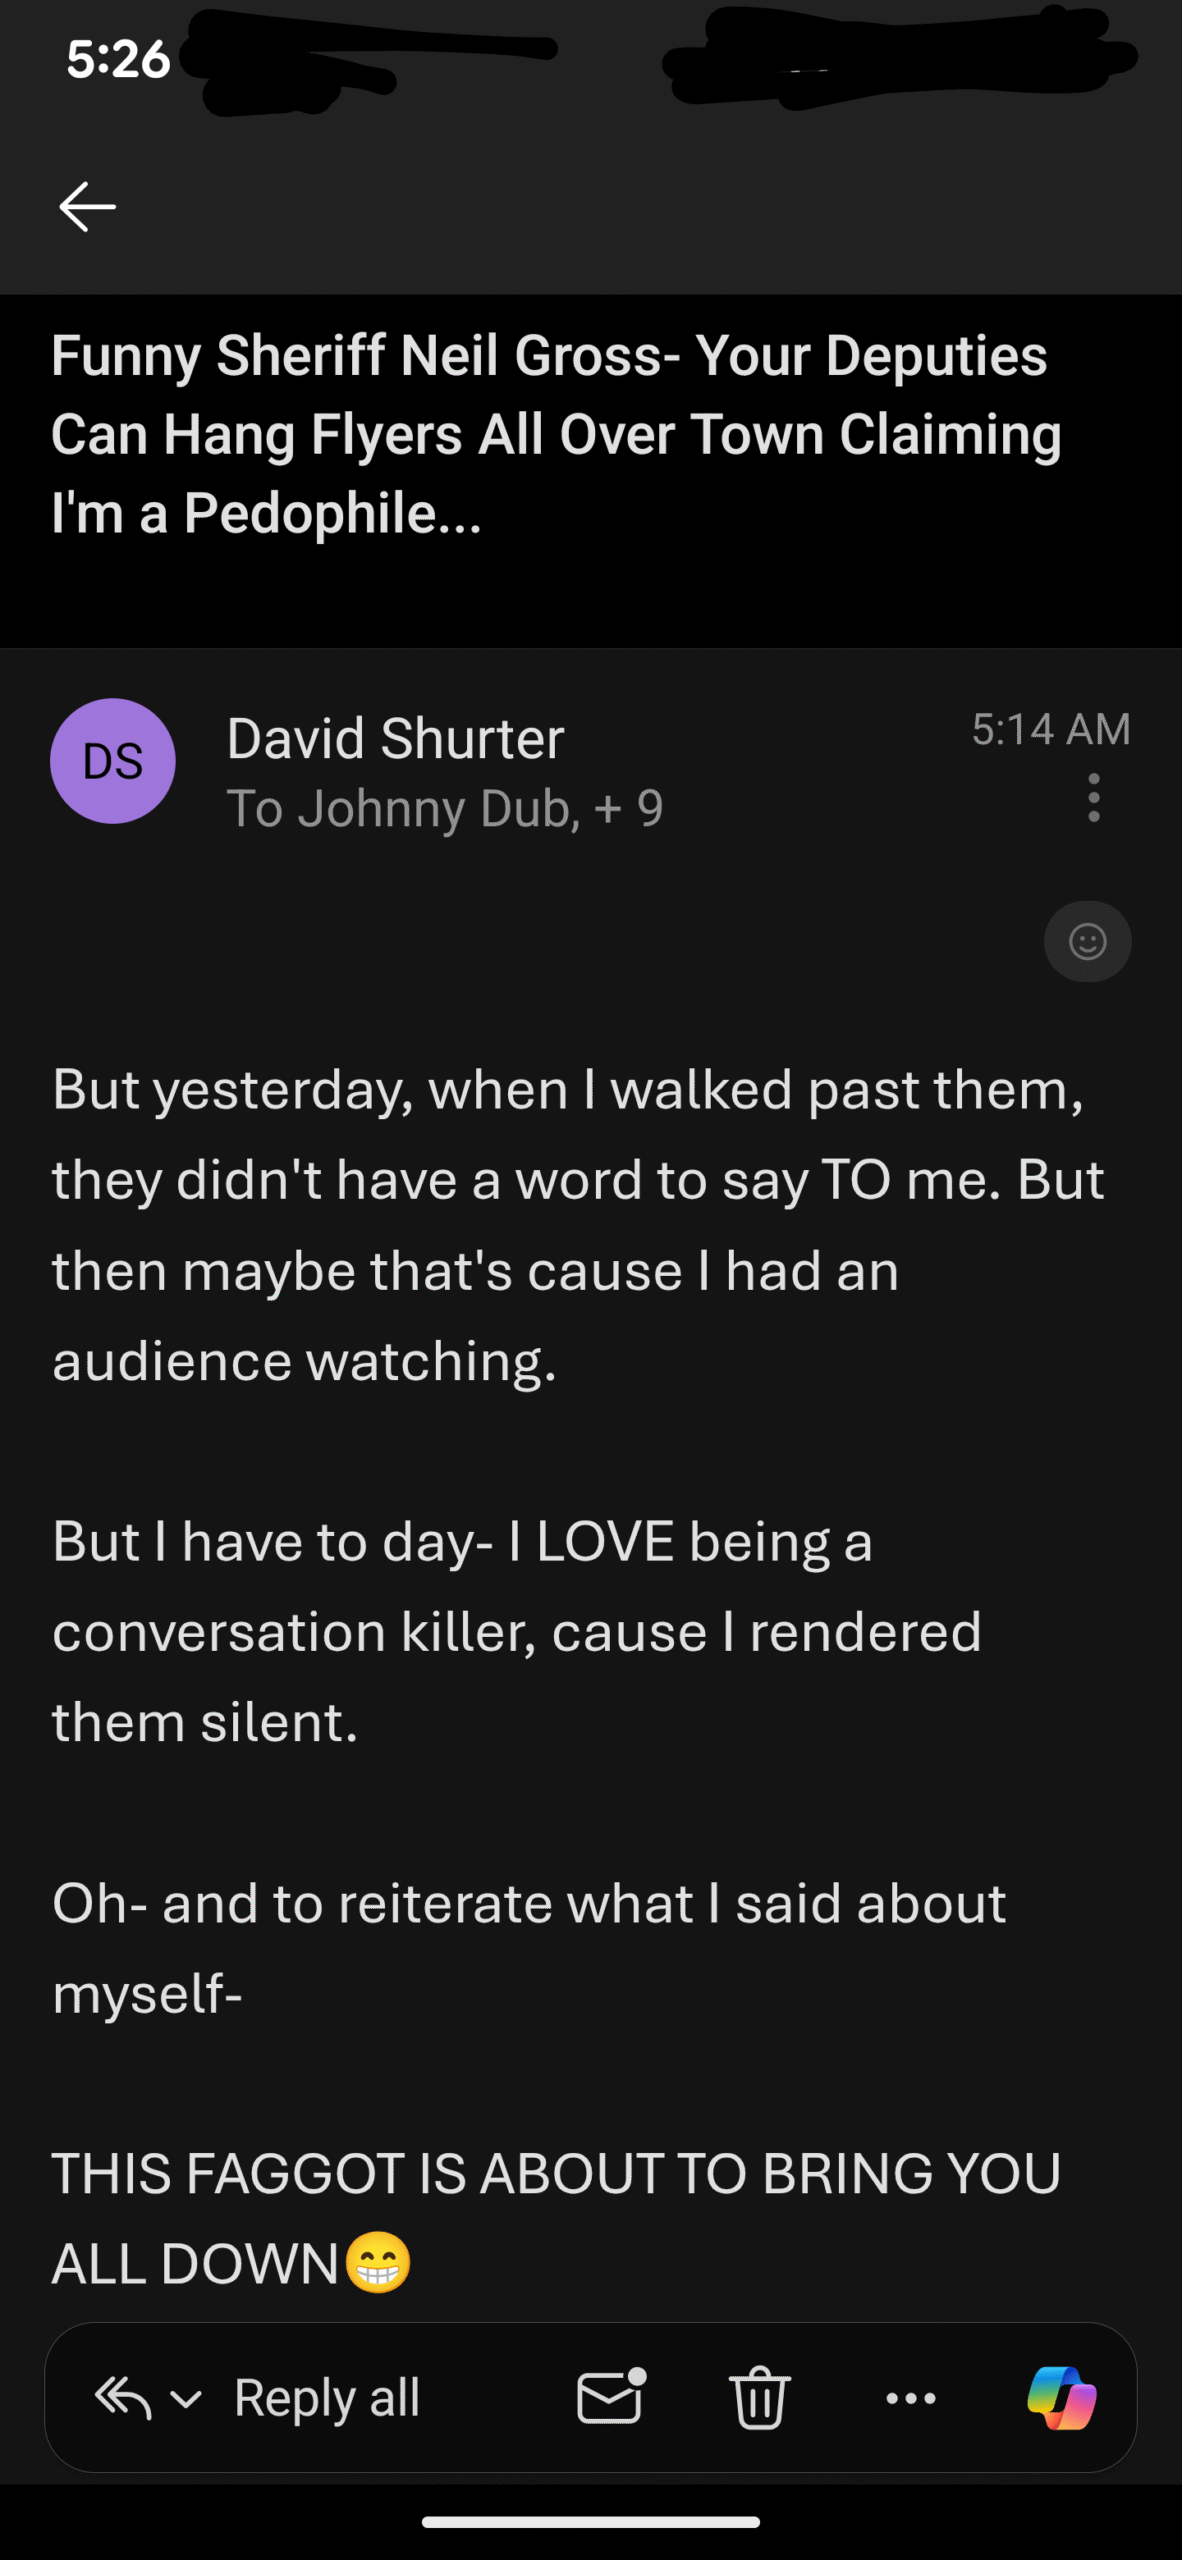
Task: Delete the email with the trash icon
Action: tap(760, 2397)
